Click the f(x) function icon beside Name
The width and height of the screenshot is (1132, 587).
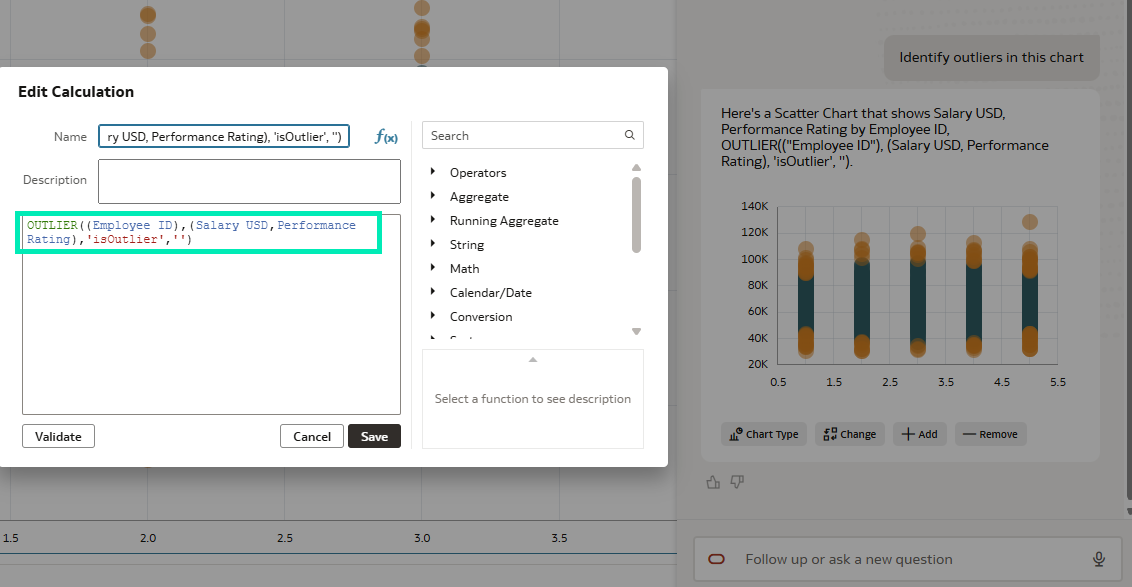tap(386, 136)
